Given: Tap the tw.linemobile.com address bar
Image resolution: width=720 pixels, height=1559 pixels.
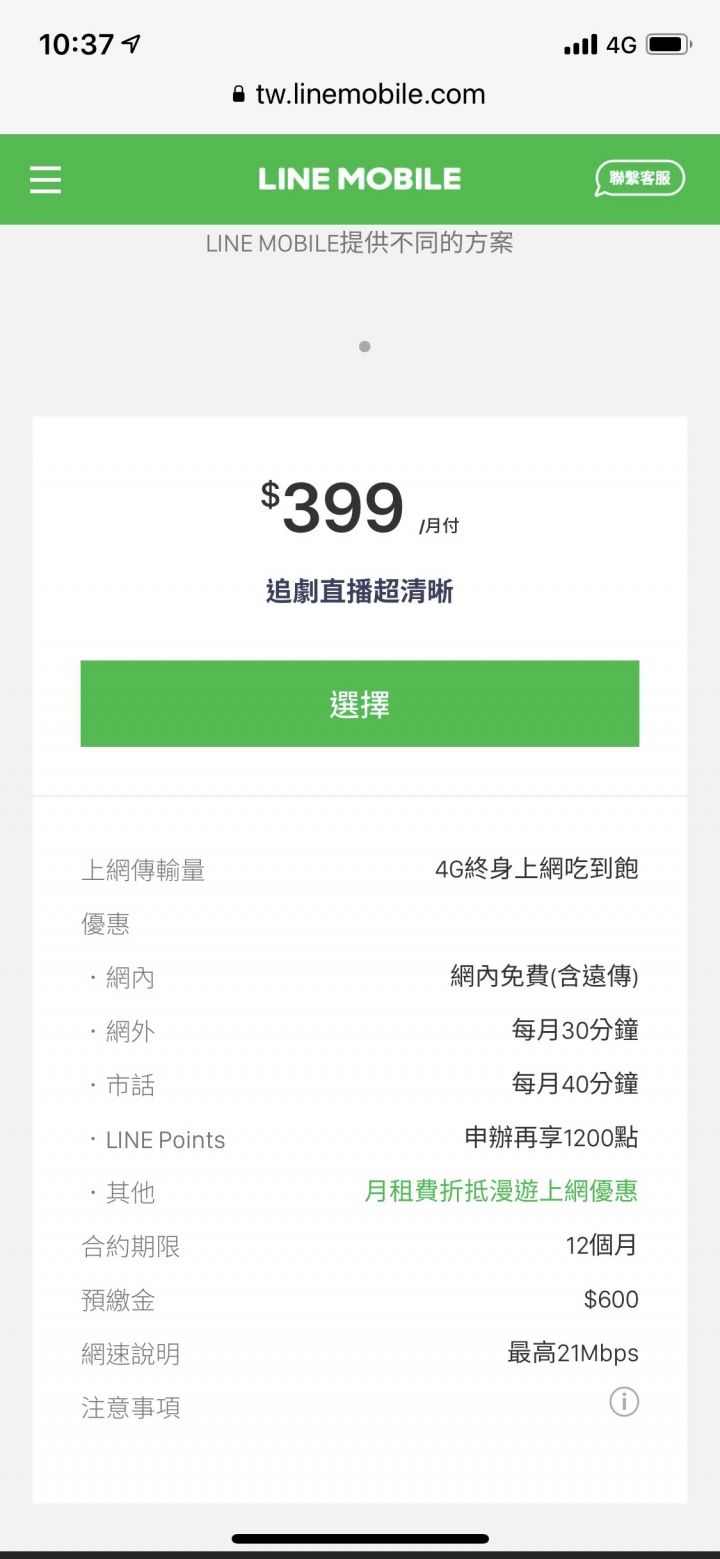Looking at the screenshot, I should 360,95.
